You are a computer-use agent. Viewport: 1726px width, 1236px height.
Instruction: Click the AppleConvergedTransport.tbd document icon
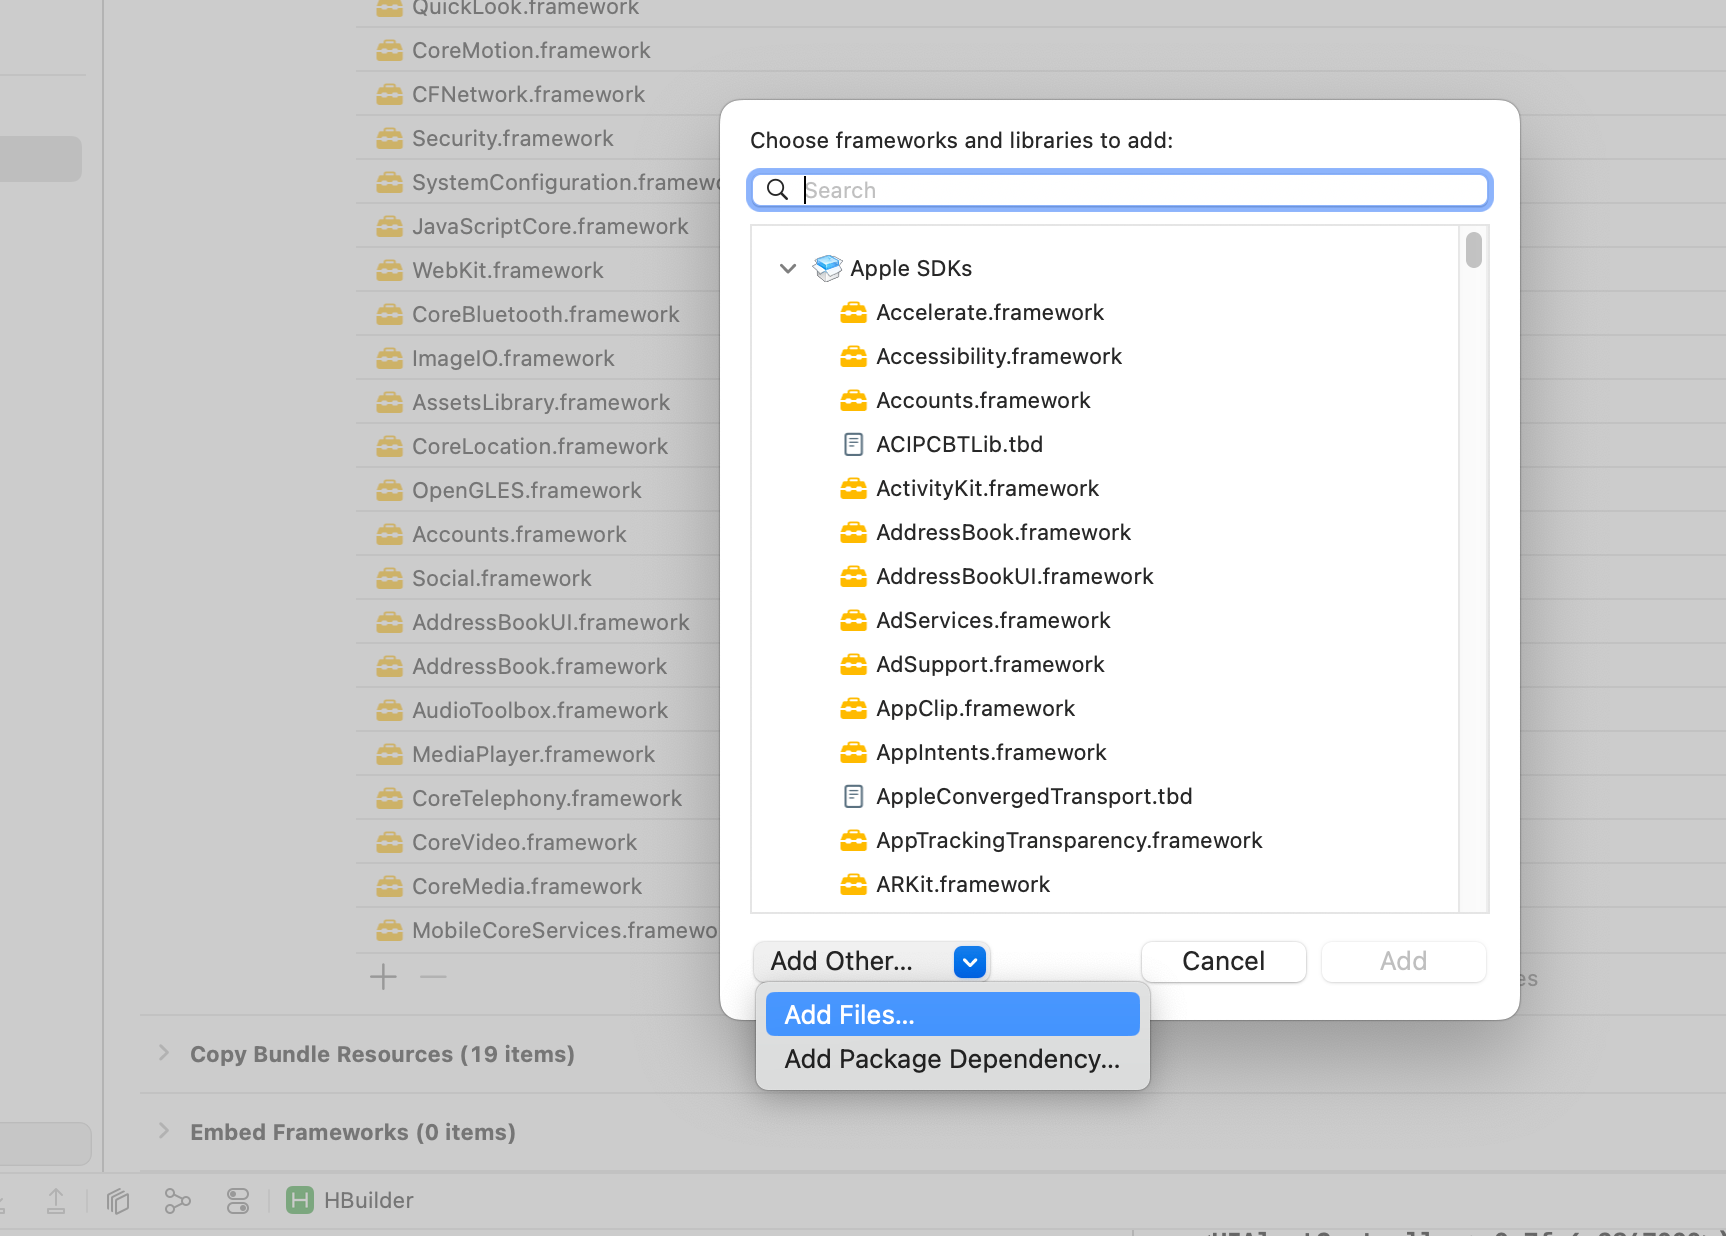pos(853,796)
